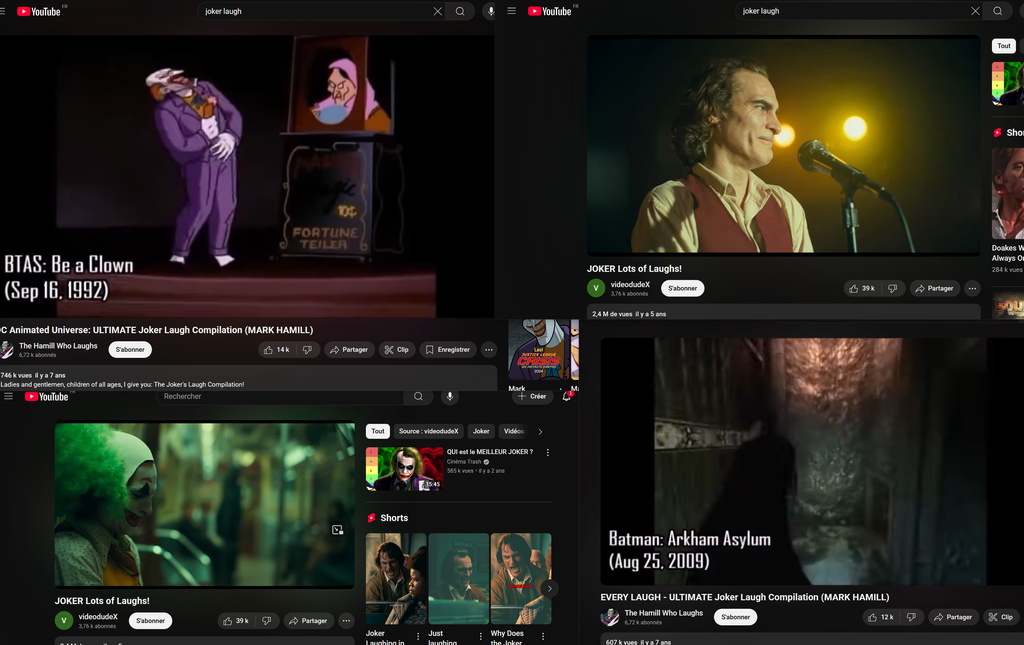
Task: Click the miniplayer icon on subway Joker video
Action: tap(337, 530)
